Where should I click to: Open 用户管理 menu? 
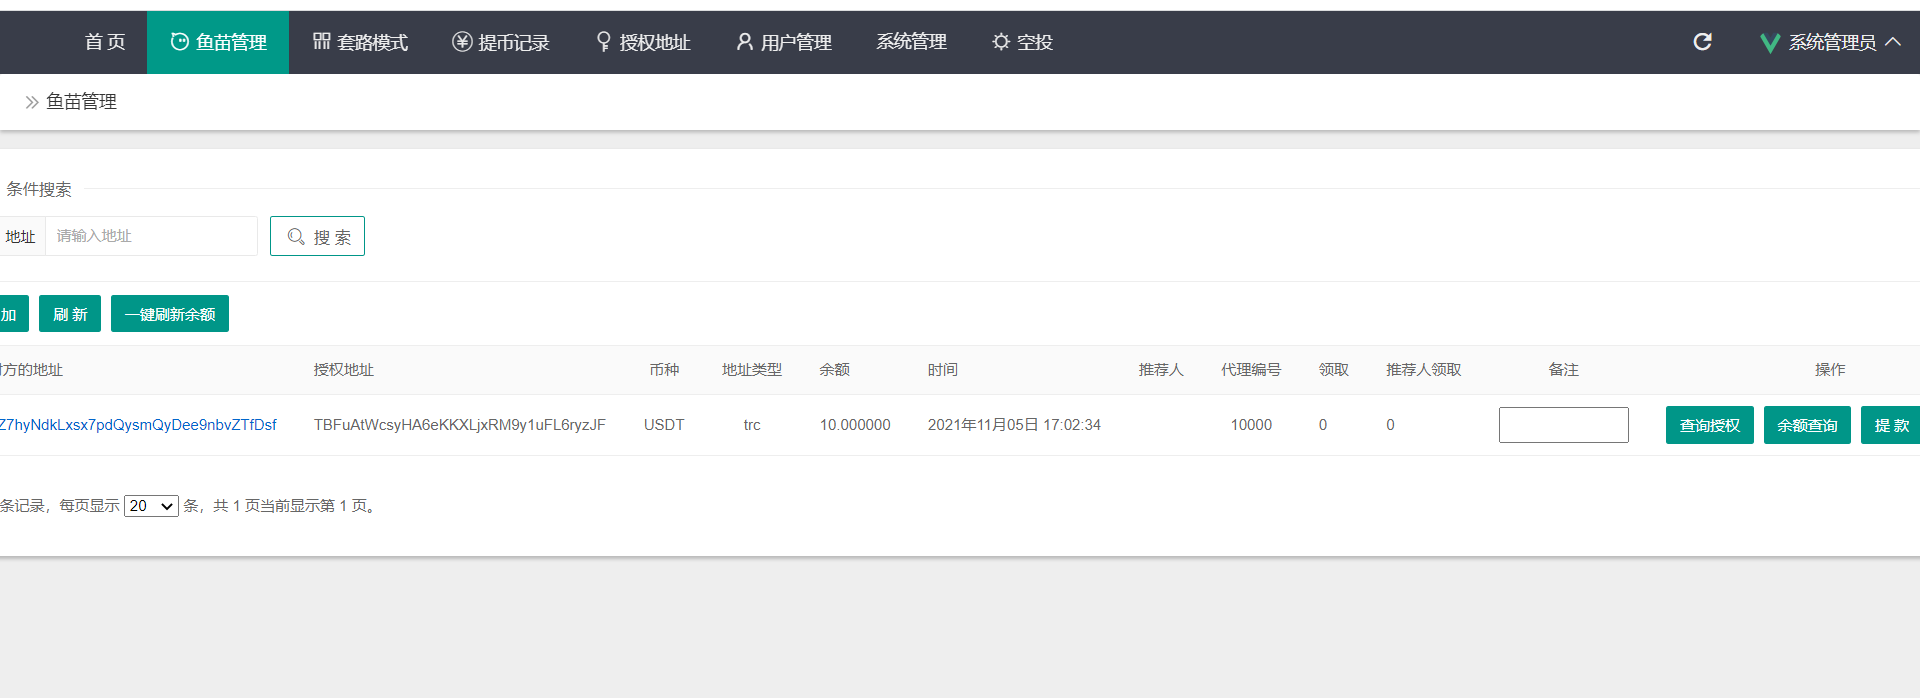(x=784, y=42)
